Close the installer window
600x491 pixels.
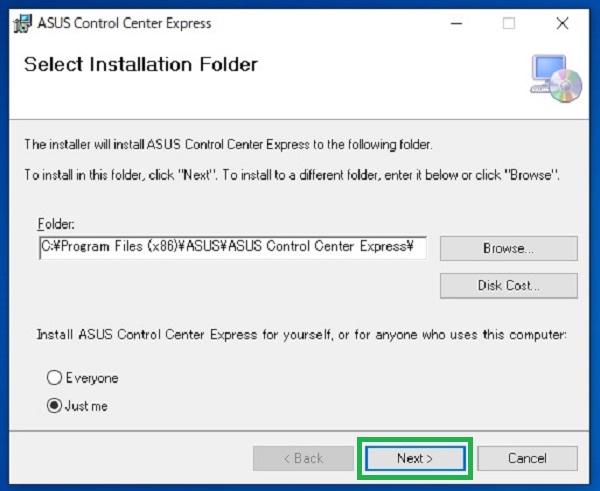pyautogui.click(x=562, y=24)
